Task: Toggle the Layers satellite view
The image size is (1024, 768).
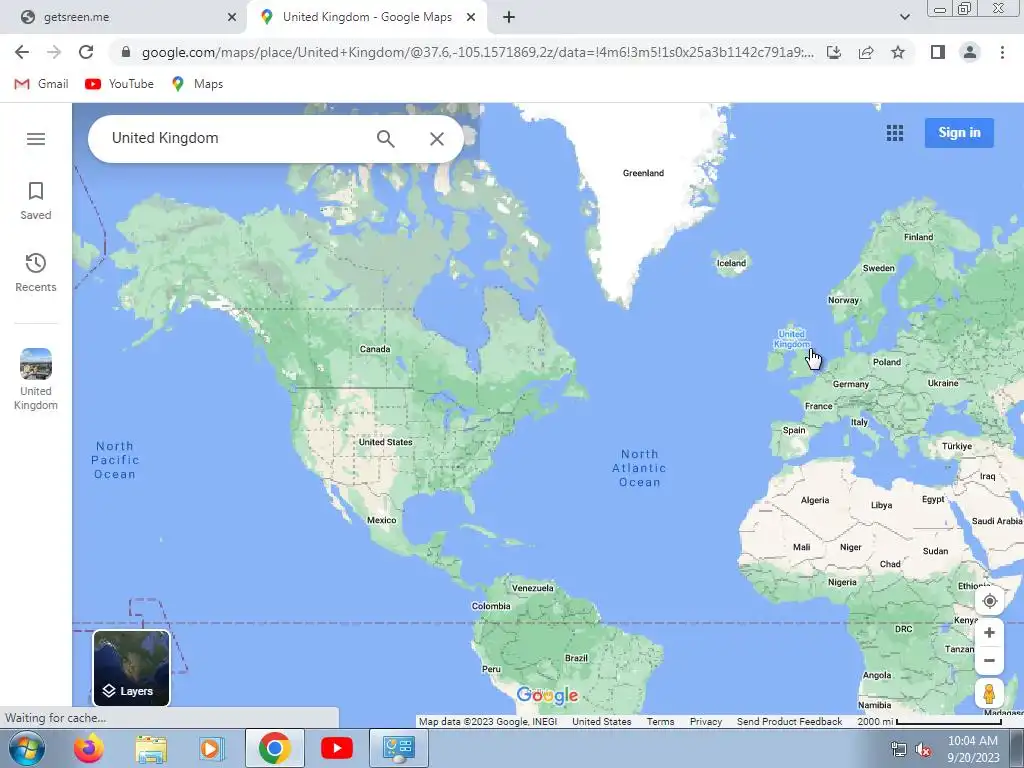Action: 131,668
